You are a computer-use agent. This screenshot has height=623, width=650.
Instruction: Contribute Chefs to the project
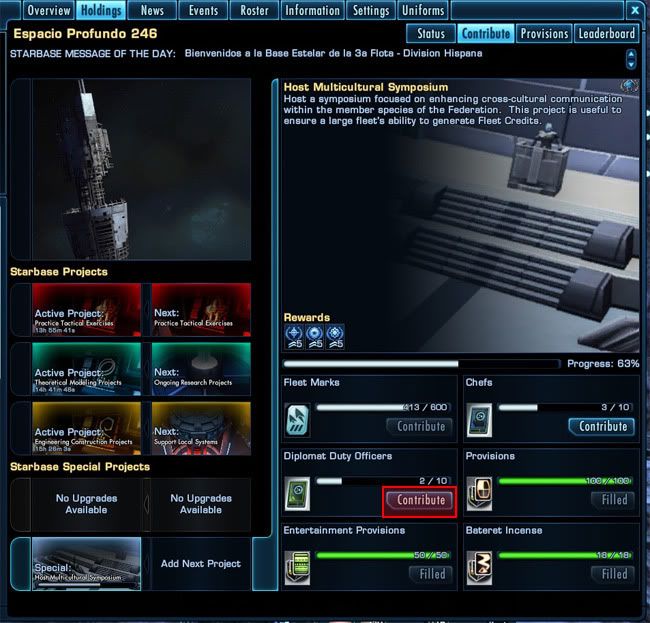coord(602,427)
